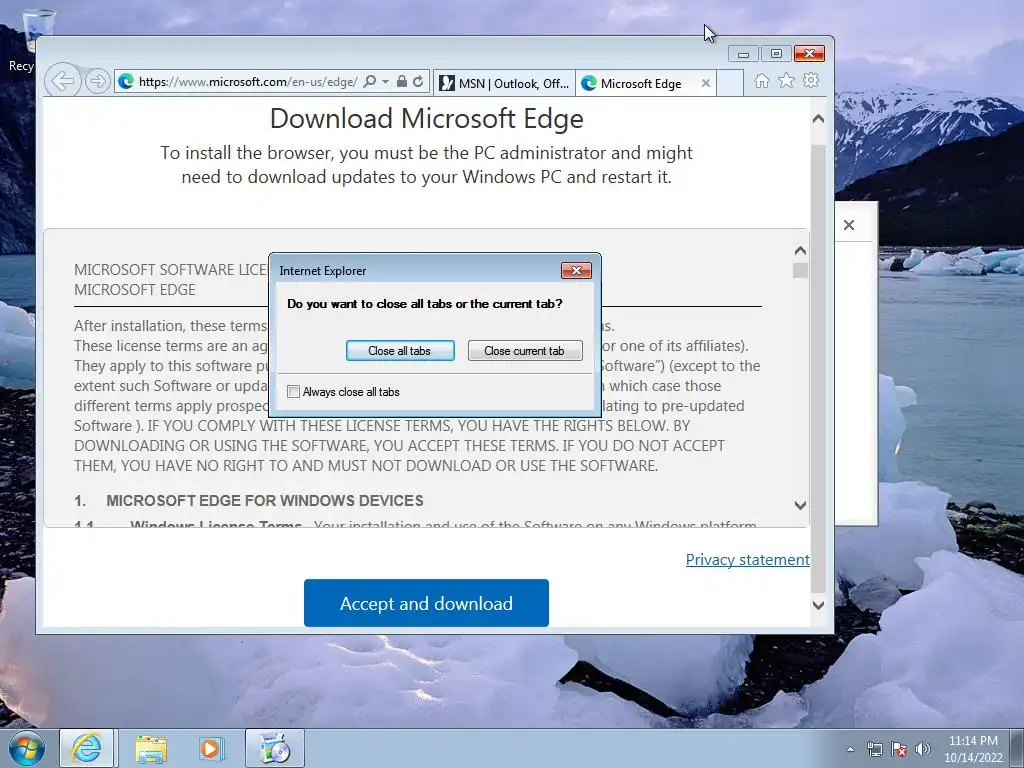1024x768 pixels.
Task: Minimize the Internet Explorer window
Action: coord(743,54)
